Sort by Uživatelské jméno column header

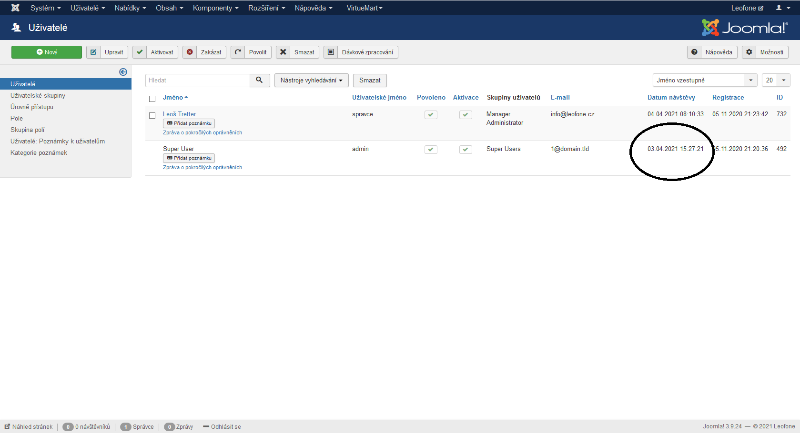[x=379, y=97]
